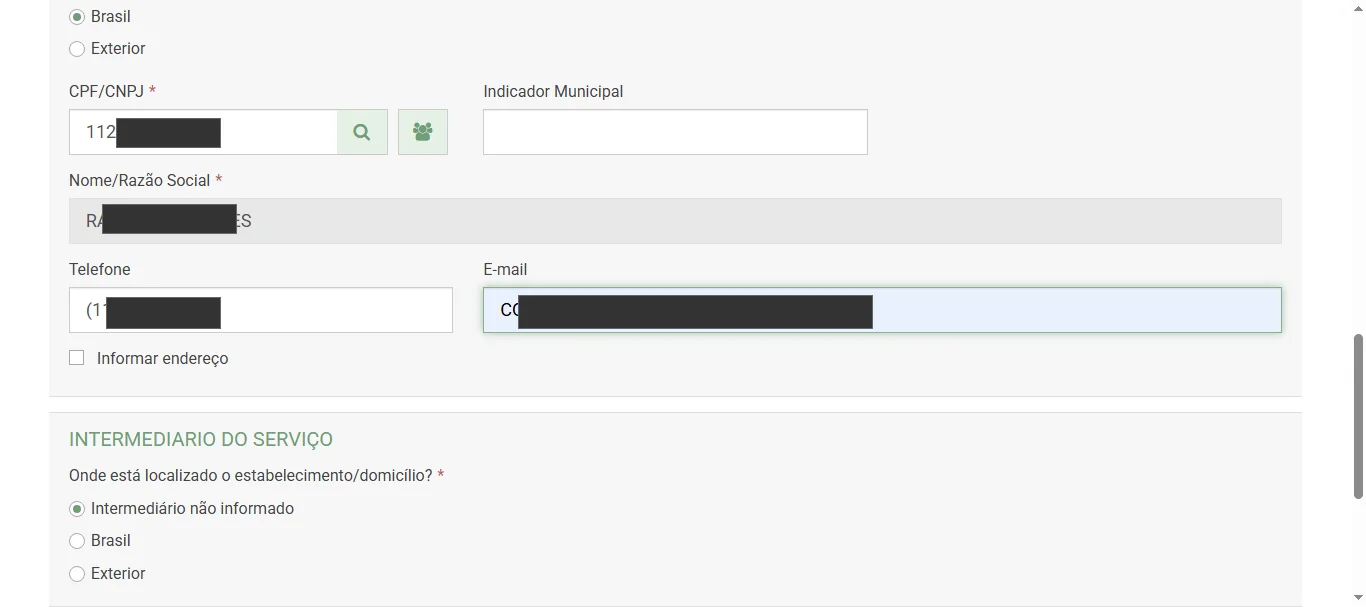Image resolution: width=1366 pixels, height=607 pixels.
Task: Click the contacts/group icon beside CPF/CNPJ
Action: [422, 131]
